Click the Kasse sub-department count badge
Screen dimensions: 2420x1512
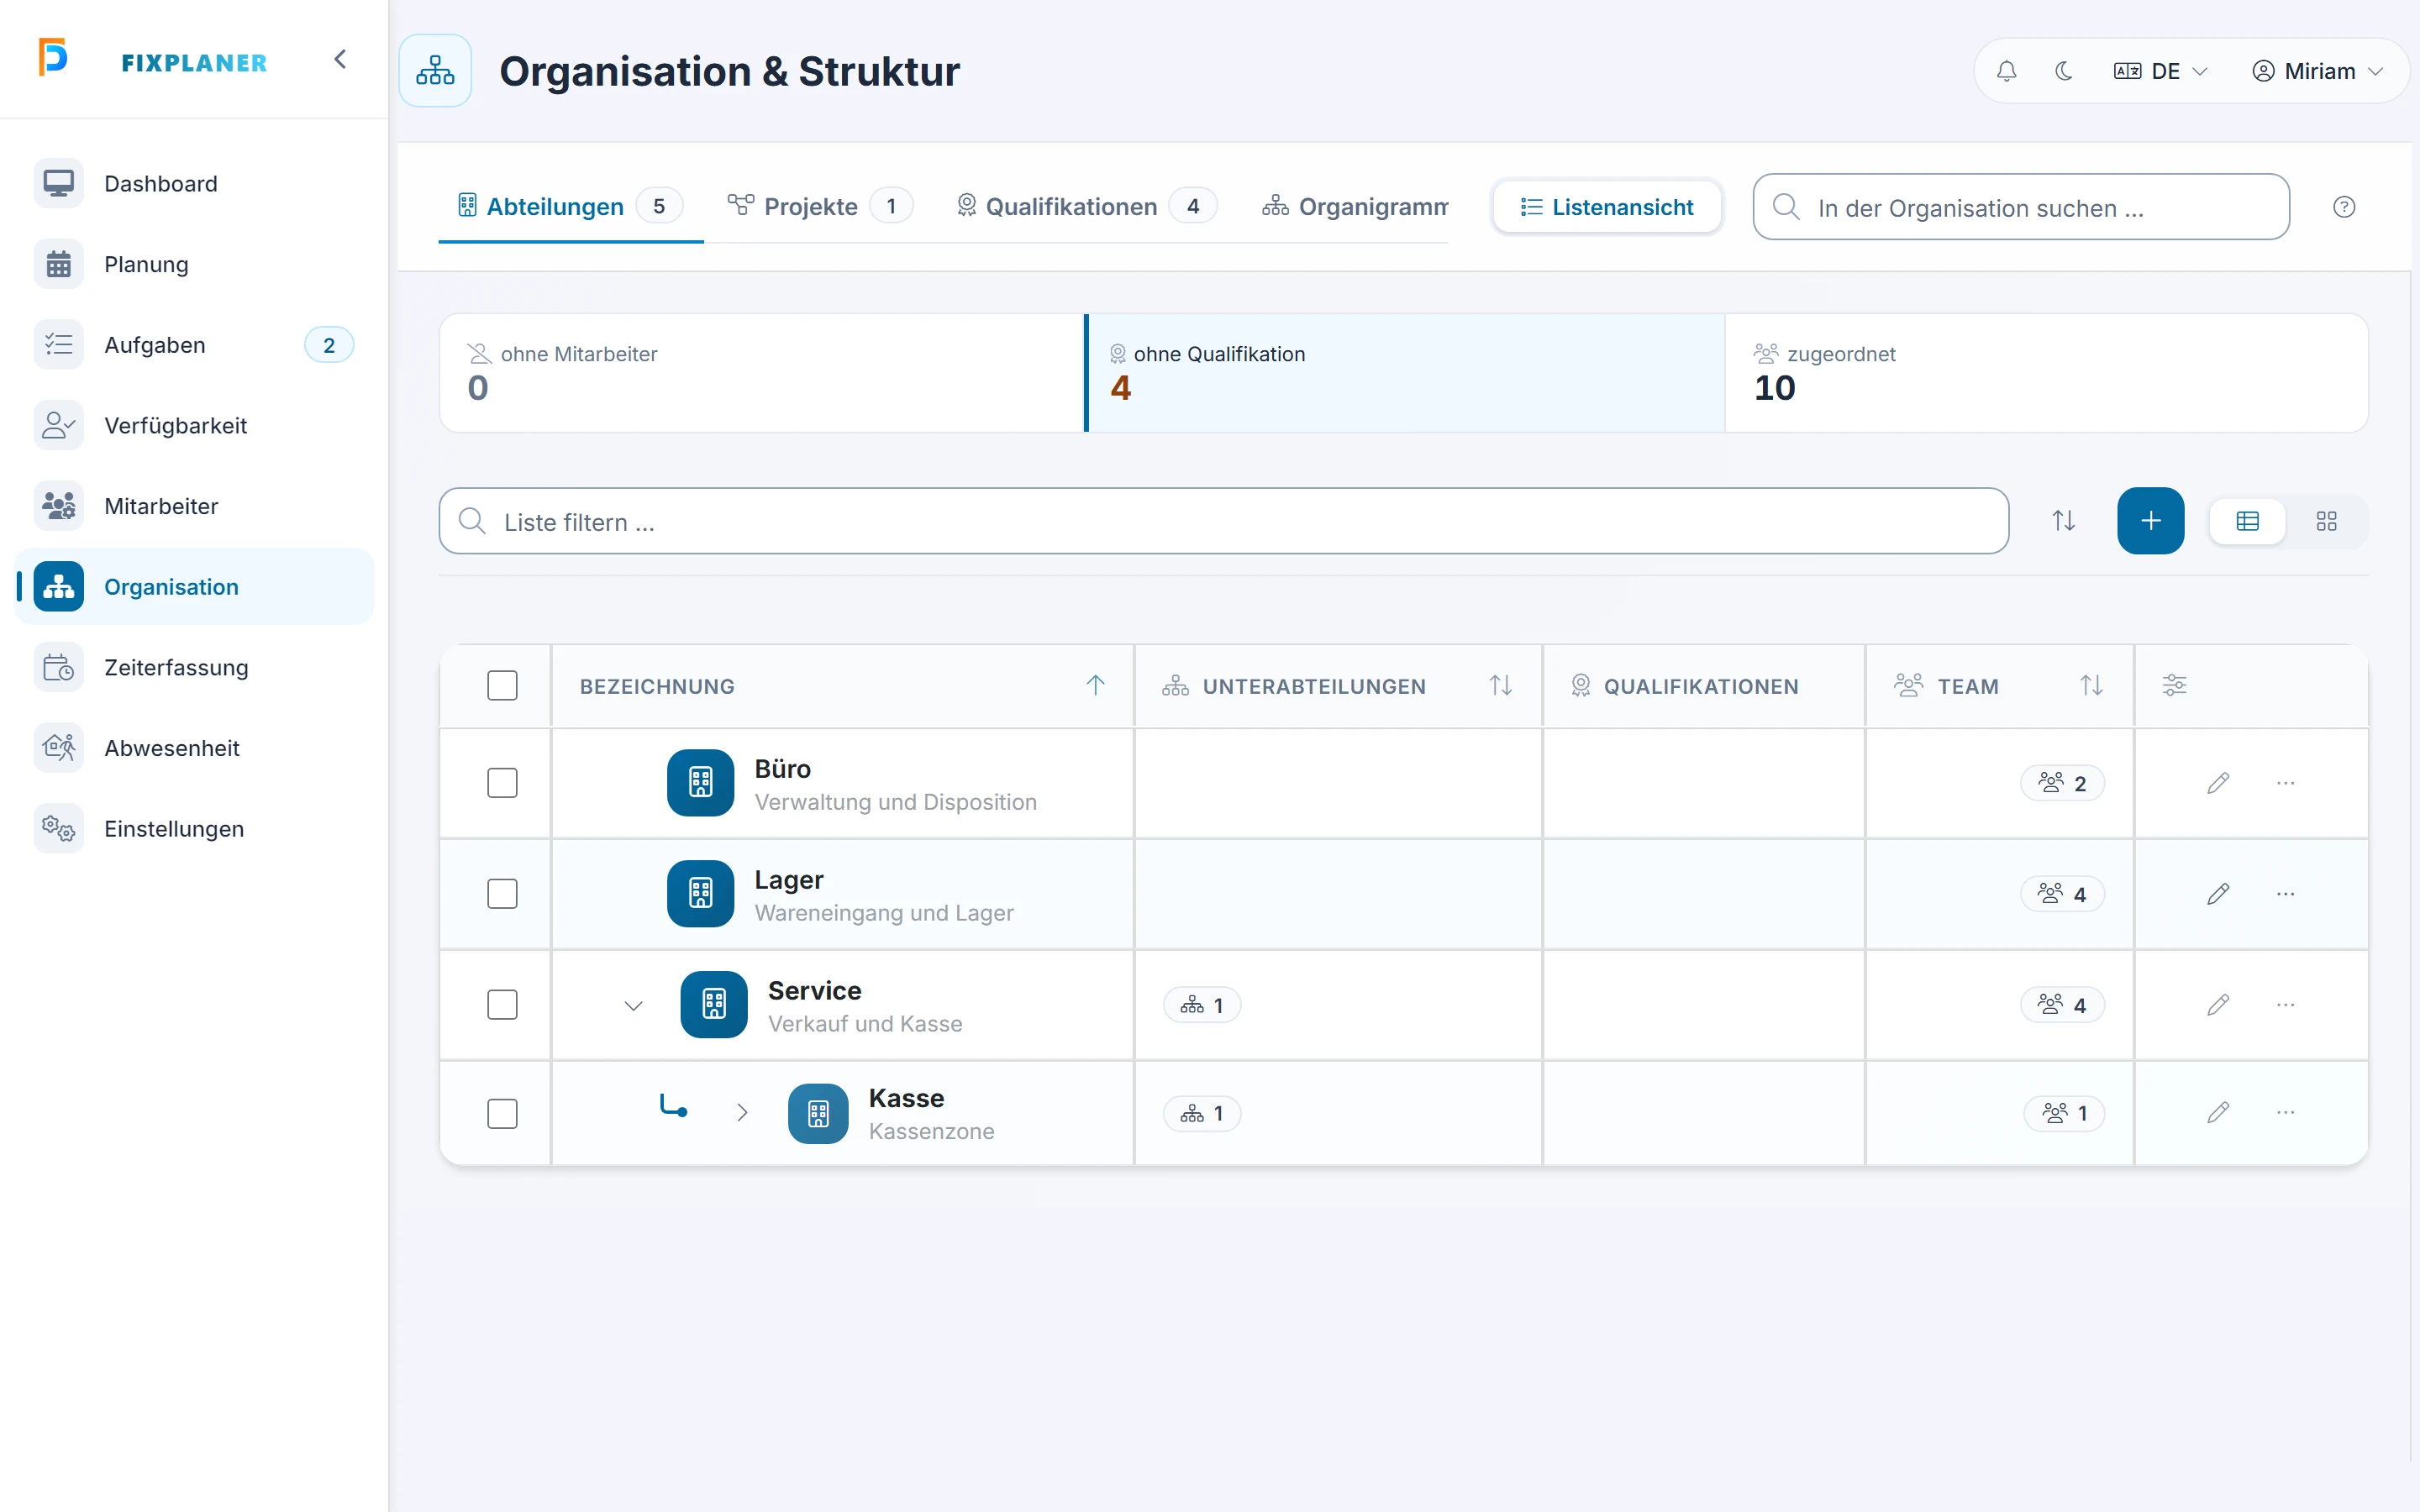pos(1202,1113)
